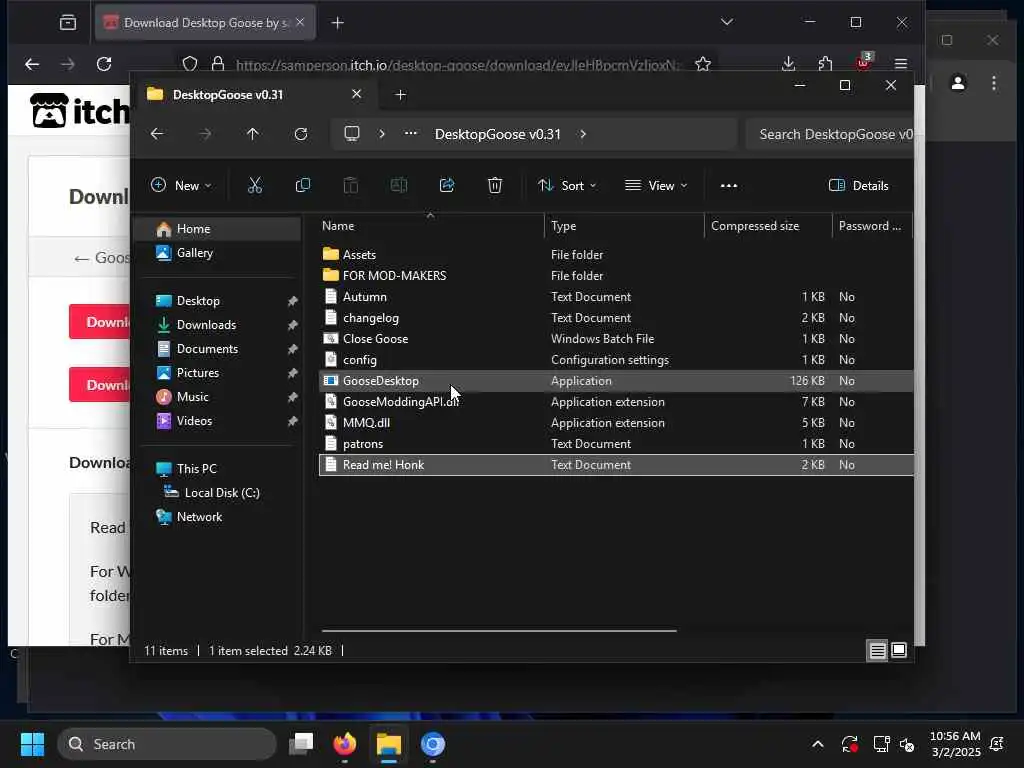Close the DesktopGoose v0.31 Explorer tab
The height and width of the screenshot is (768, 1024).
[357, 94]
